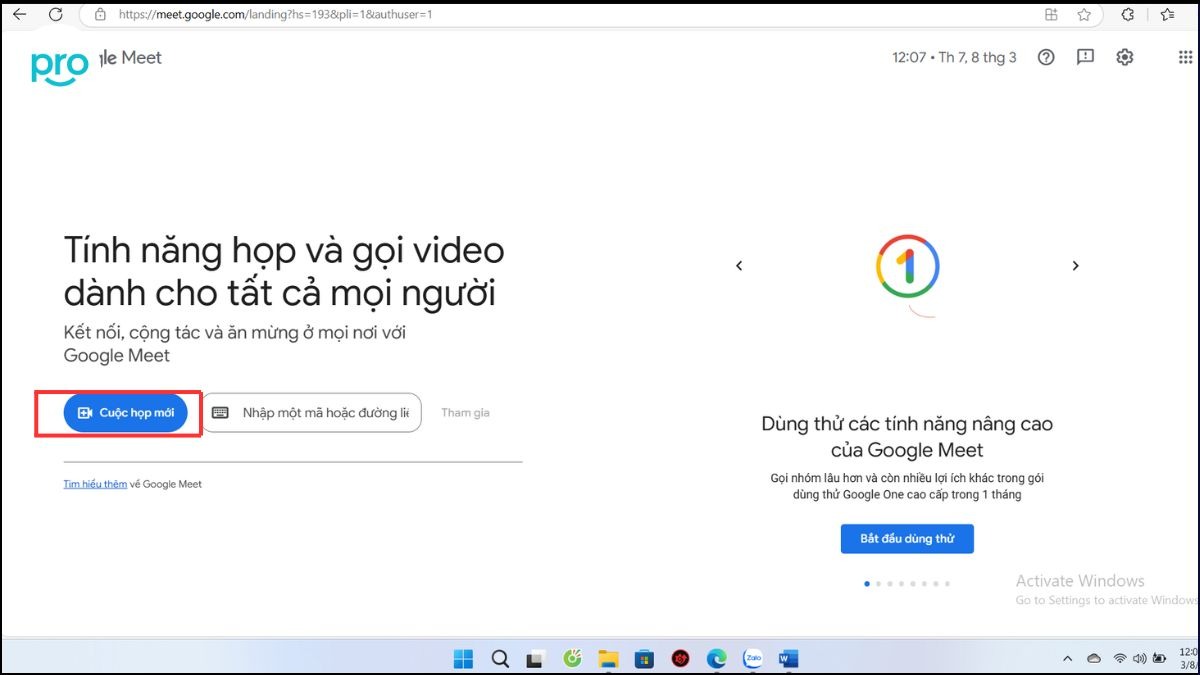The image size is (1200, 675).
Task: Click 'Bắt đầu dùng thử' button
Action: (907, 539)
